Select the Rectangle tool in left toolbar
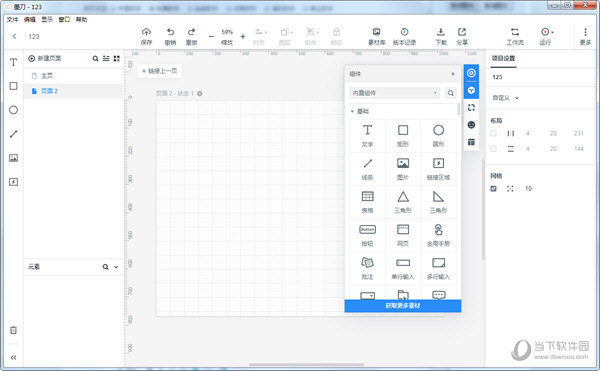The height and width of the screenshot is (371, 600). pyautogui.click(x=13, y=86)
